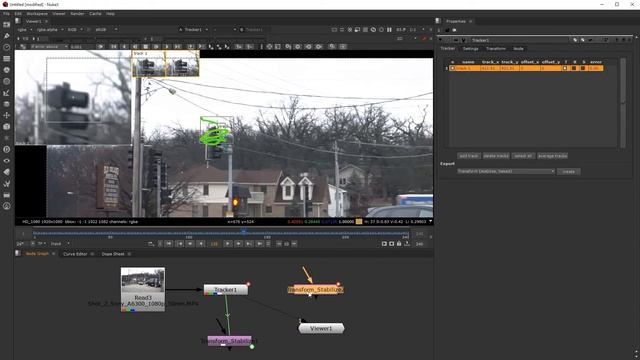This screenshot has width=640, height=360.
Task: Open the 3D nodes toolbar menu
Action: pyautogui.click(x=7, y=127)
